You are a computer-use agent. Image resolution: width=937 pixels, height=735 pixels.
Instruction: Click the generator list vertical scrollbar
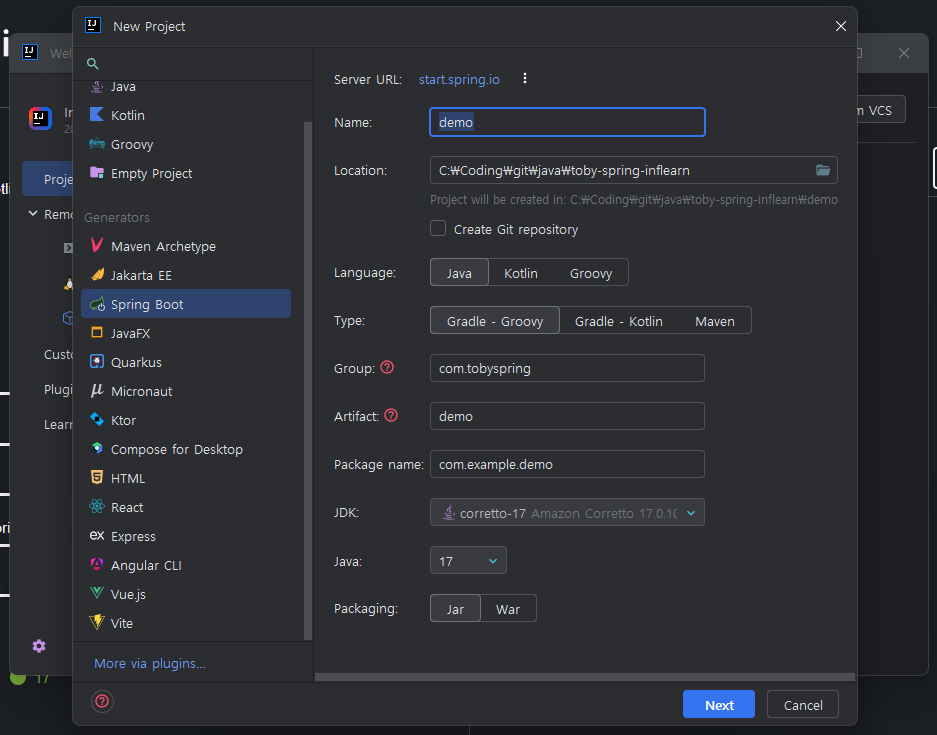point(308,381)
